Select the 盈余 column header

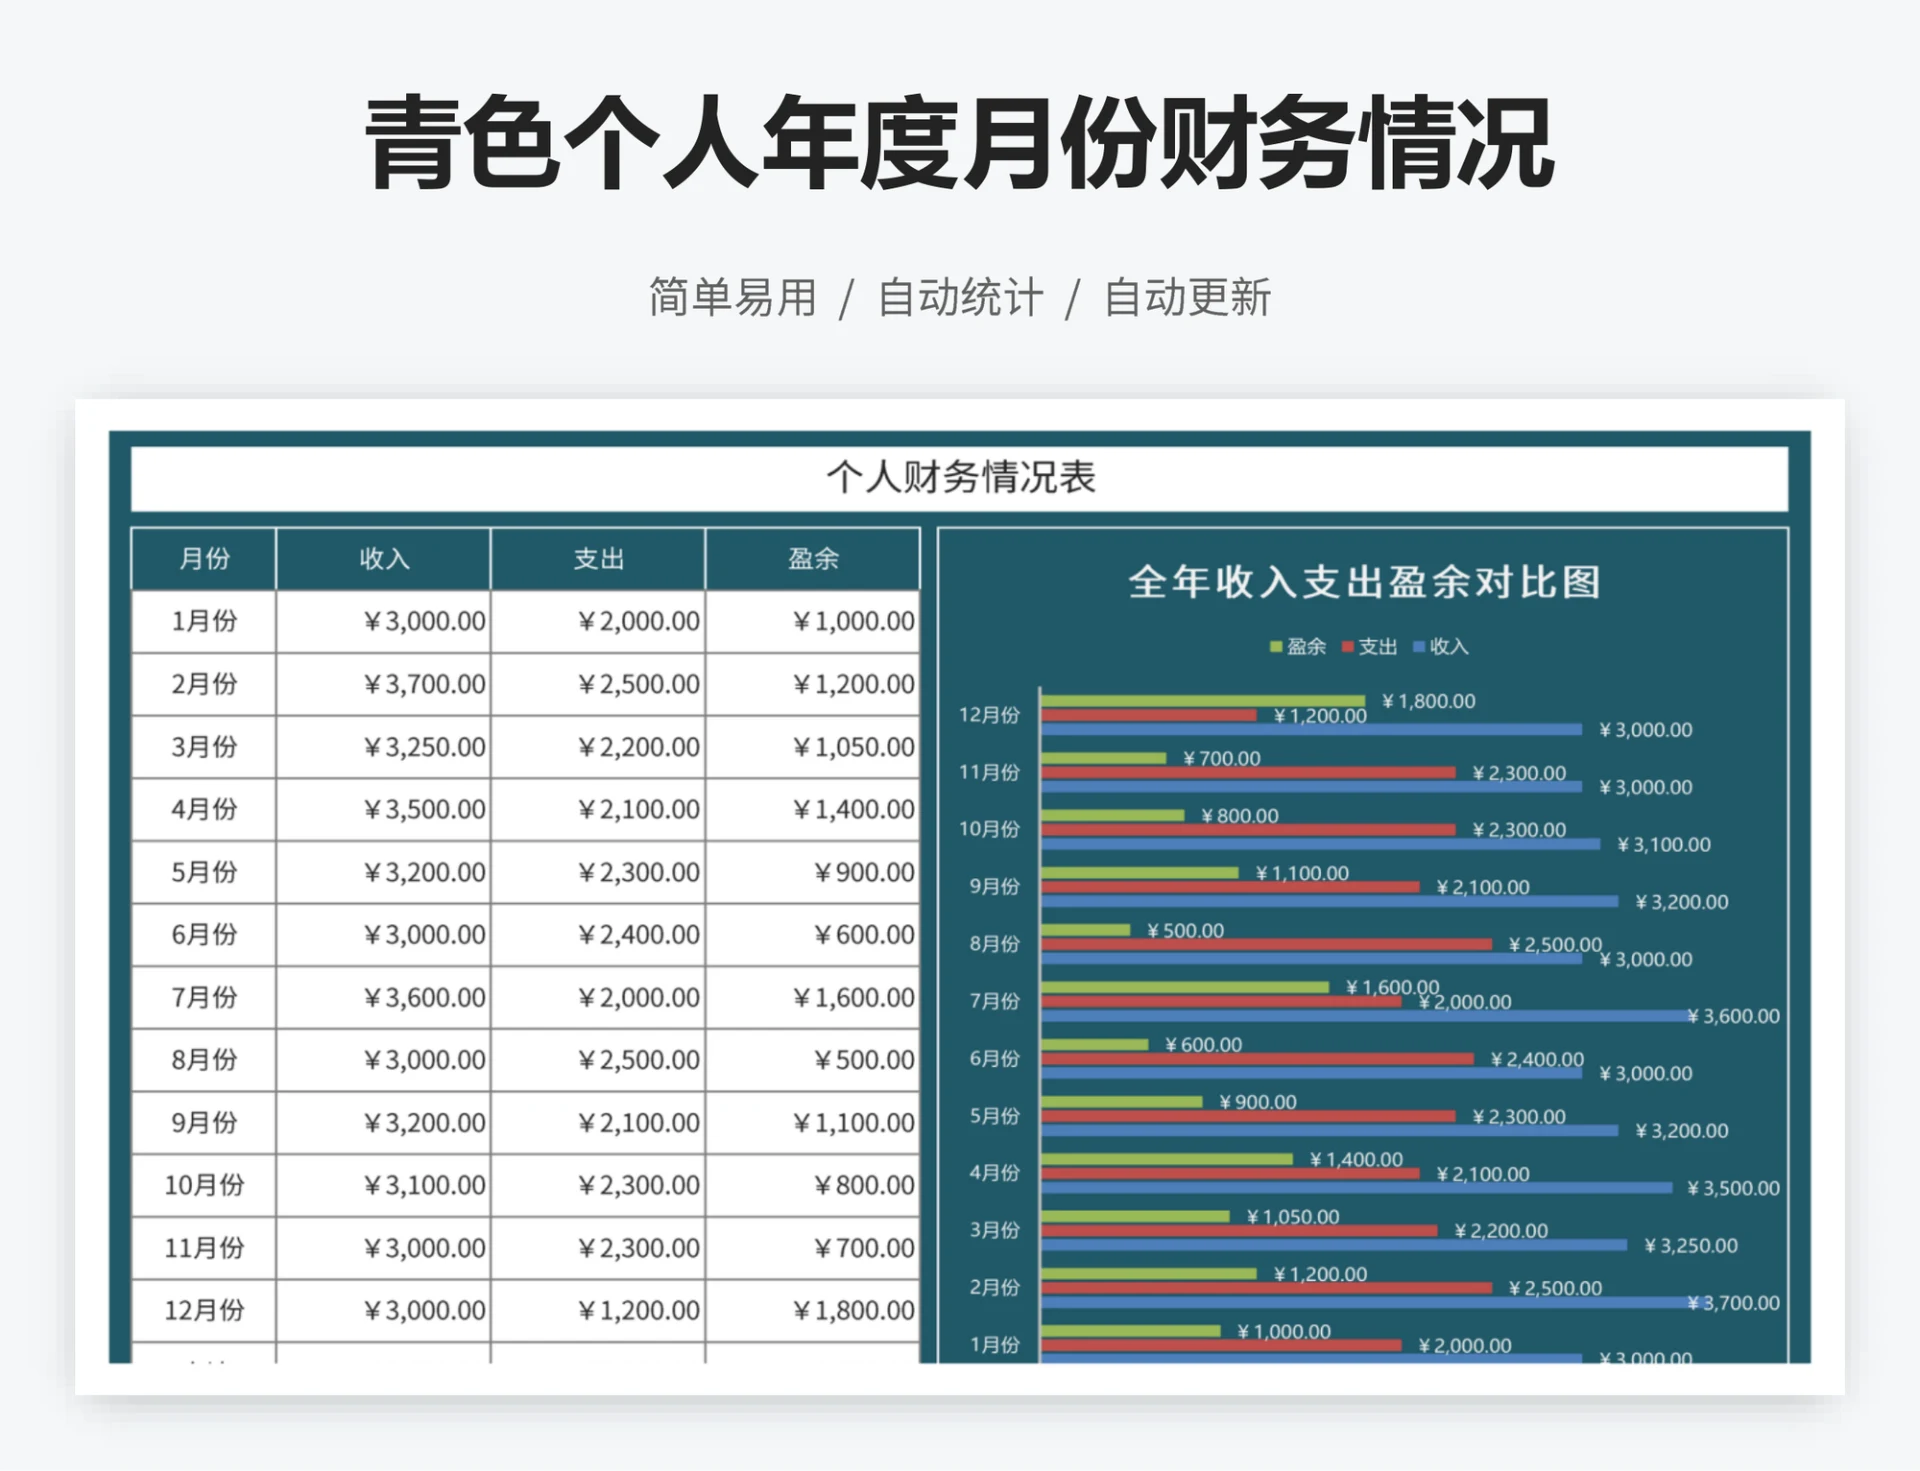(x=812, y=560)
